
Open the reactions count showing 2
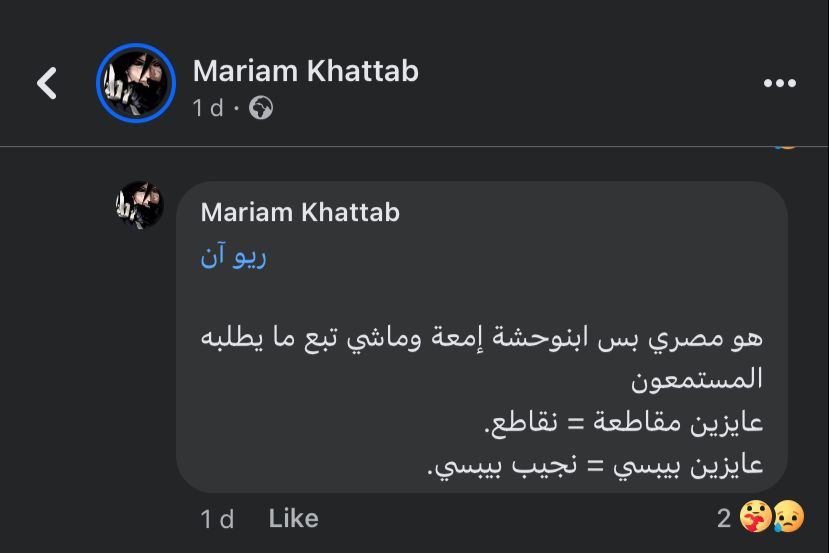point(724,518)
